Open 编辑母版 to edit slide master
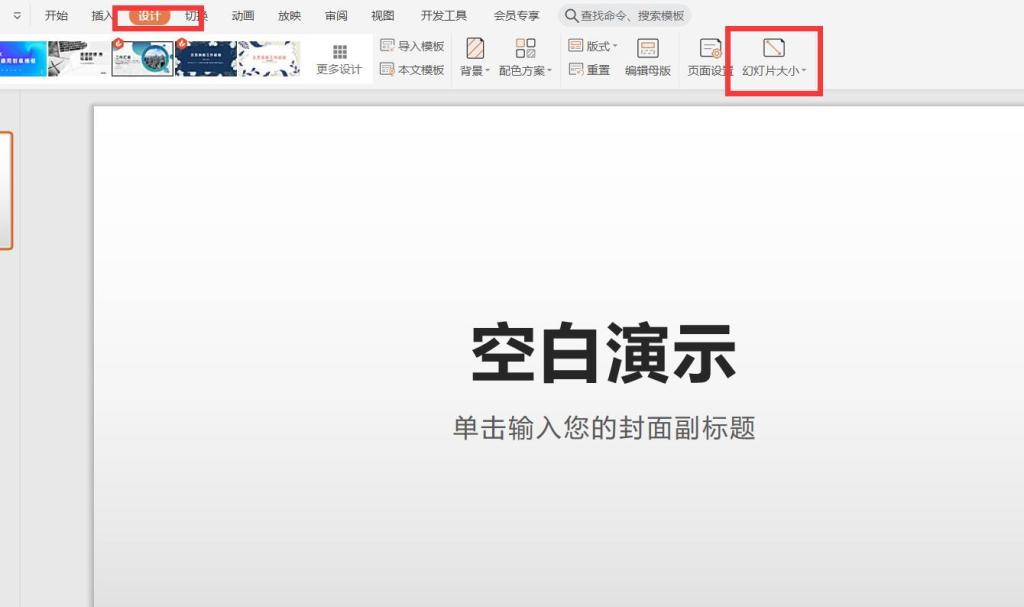Screen dimensions: 1024x607 (x=648, y=49)
